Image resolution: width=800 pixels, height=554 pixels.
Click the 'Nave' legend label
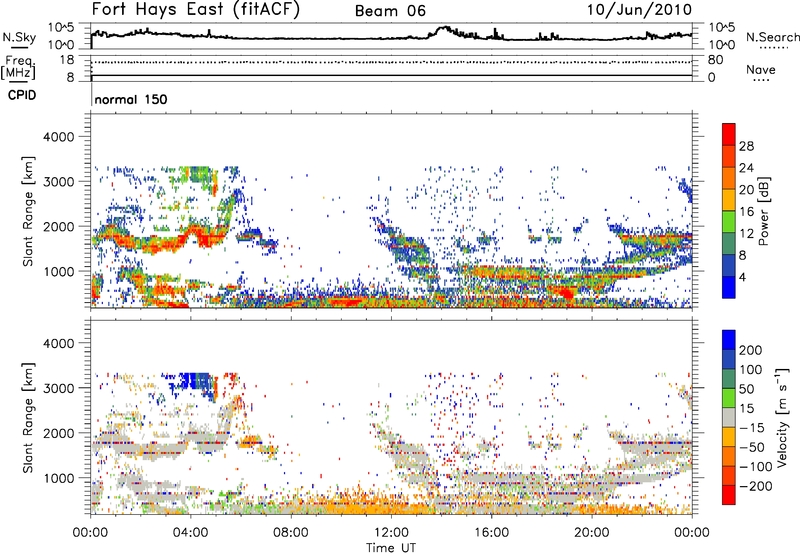(x=761, y=69)
